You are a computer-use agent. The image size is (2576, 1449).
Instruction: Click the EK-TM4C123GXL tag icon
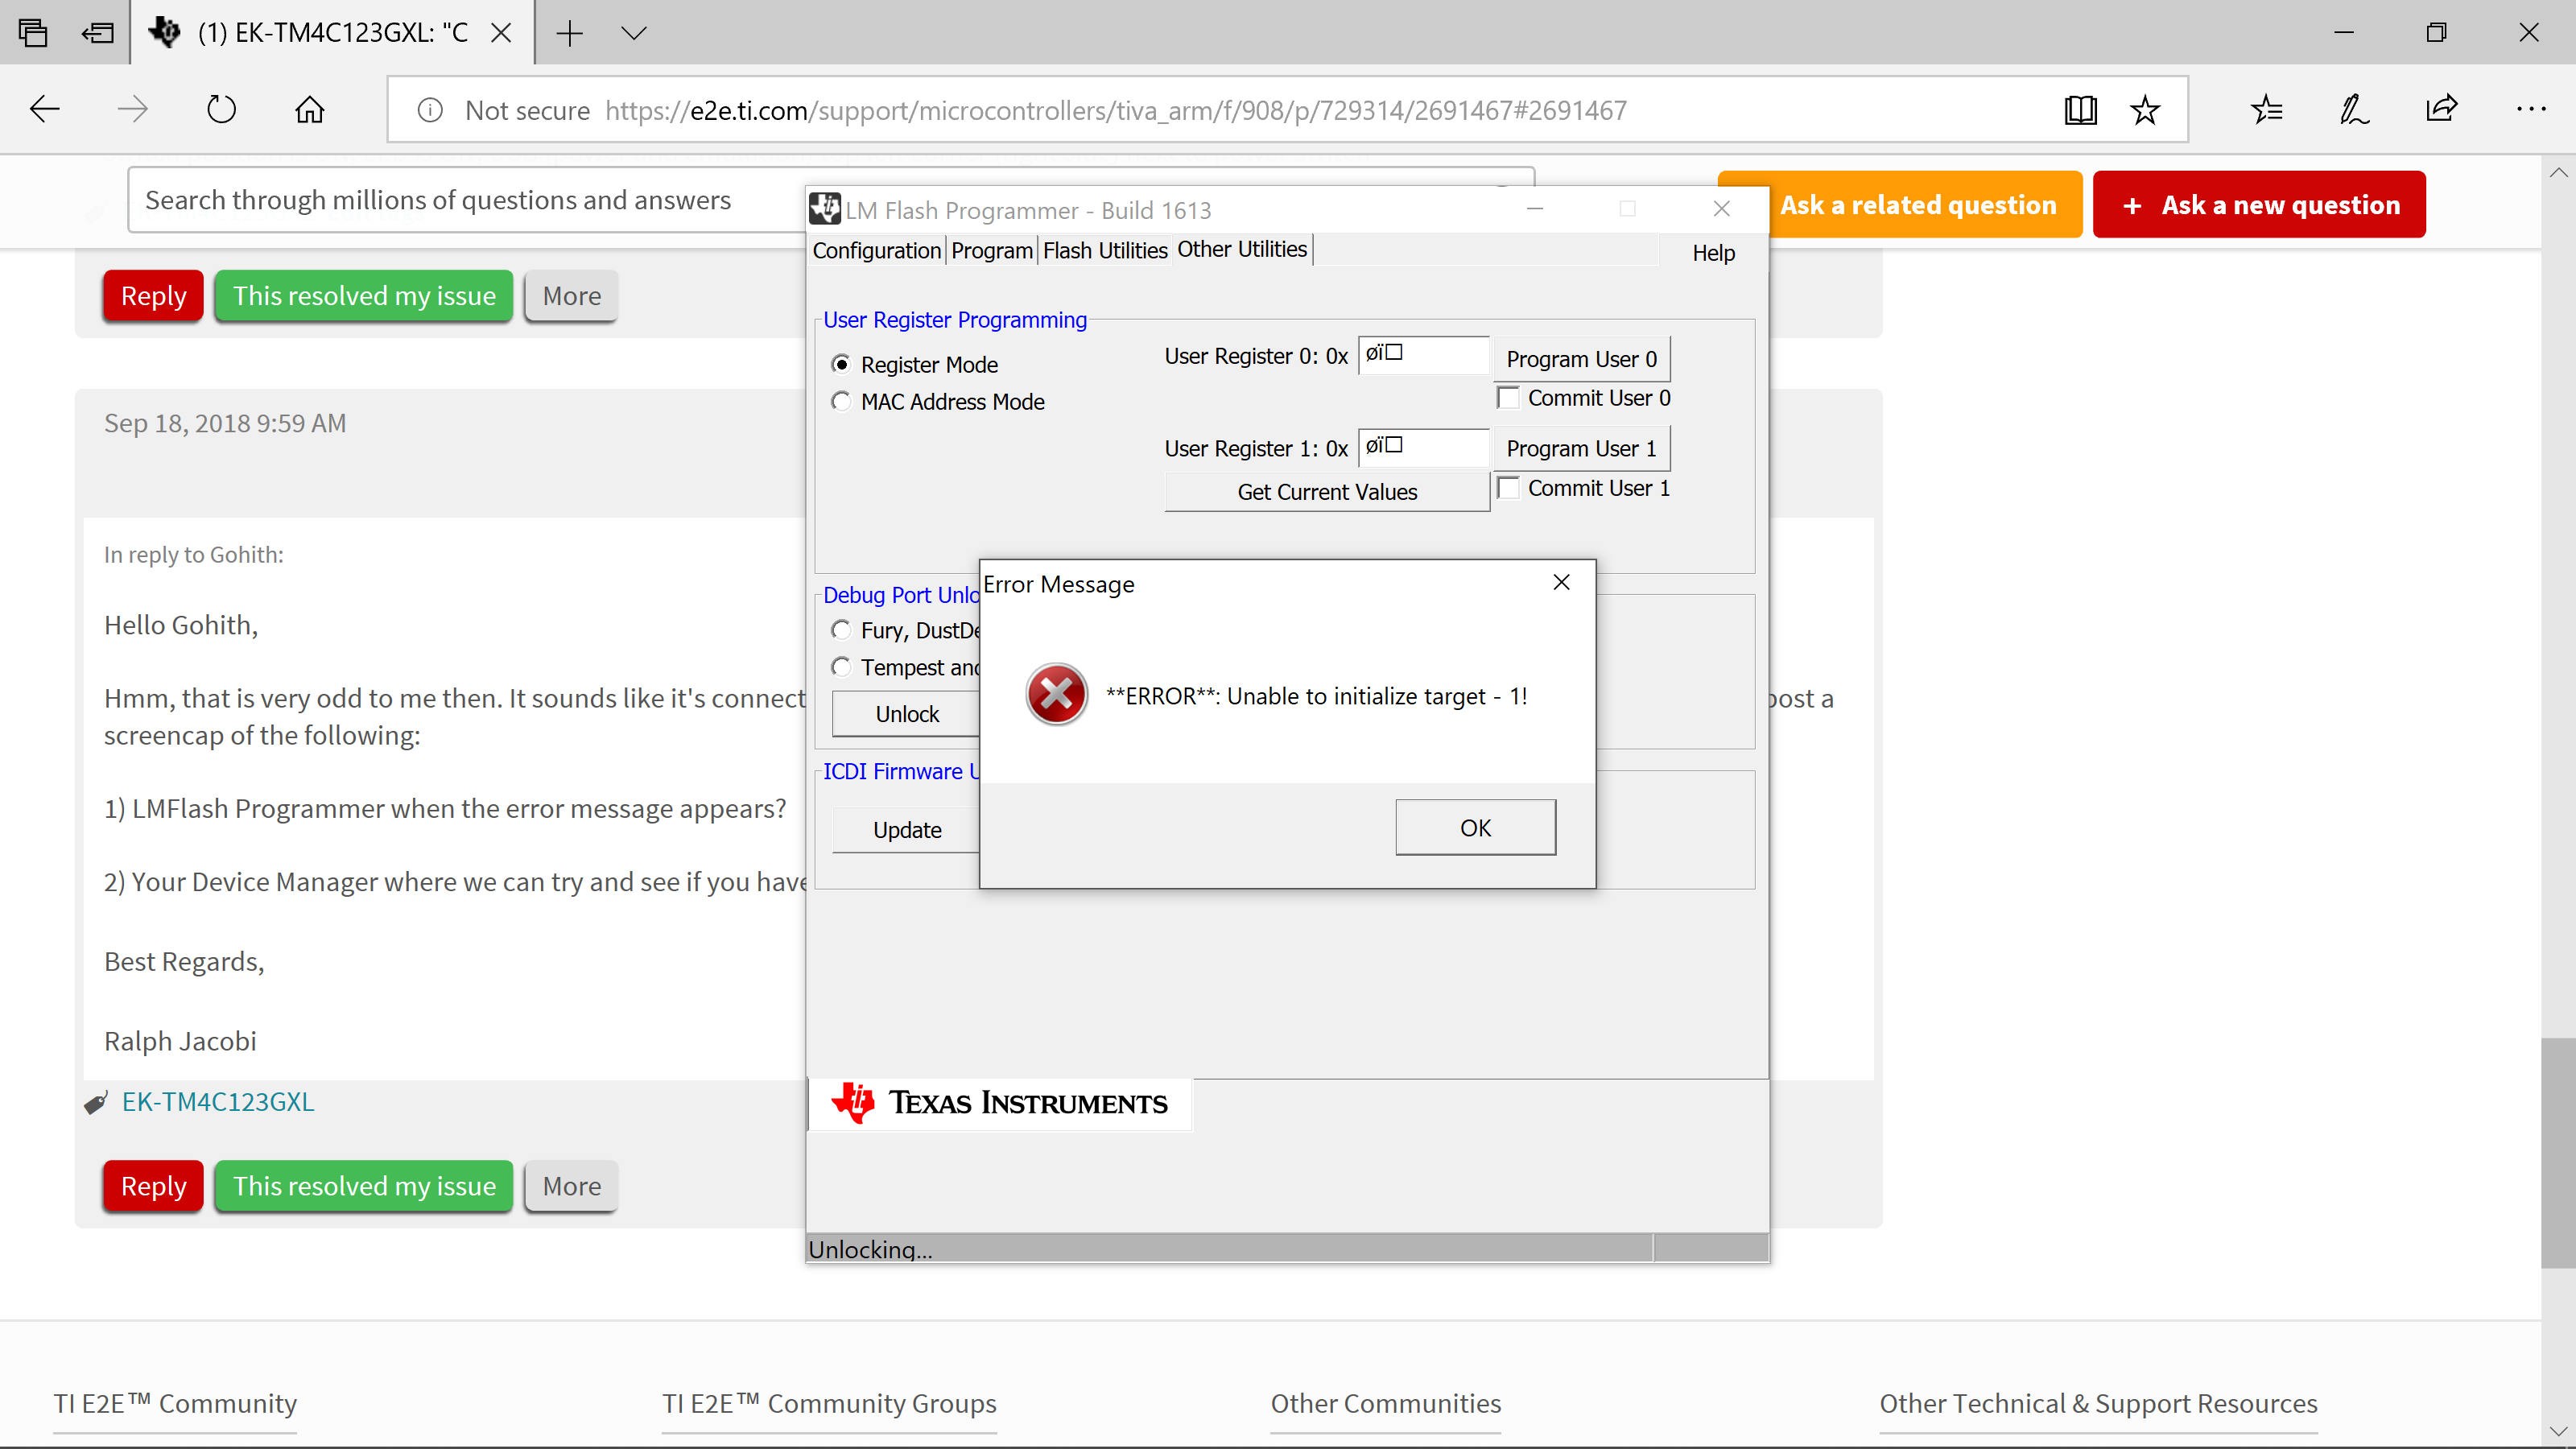96,1102
